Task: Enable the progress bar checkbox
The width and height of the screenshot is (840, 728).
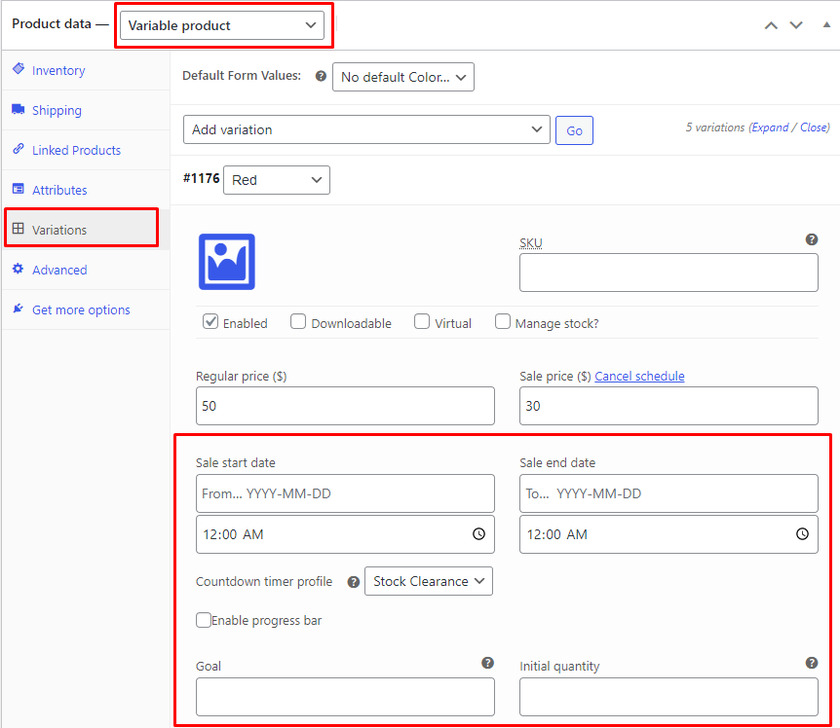Action: click(x=204, y=620)
